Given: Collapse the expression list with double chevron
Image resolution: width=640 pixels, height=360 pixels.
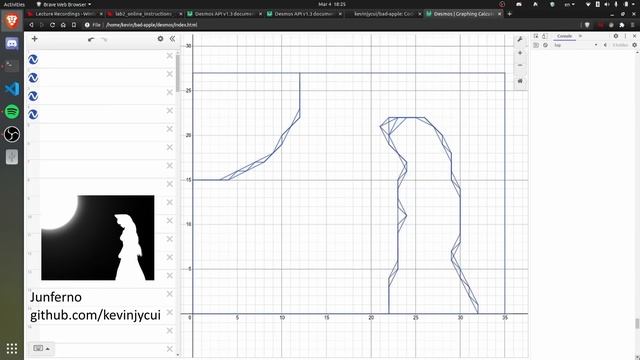Looking at the screenshot, I should tap(172, 39).
